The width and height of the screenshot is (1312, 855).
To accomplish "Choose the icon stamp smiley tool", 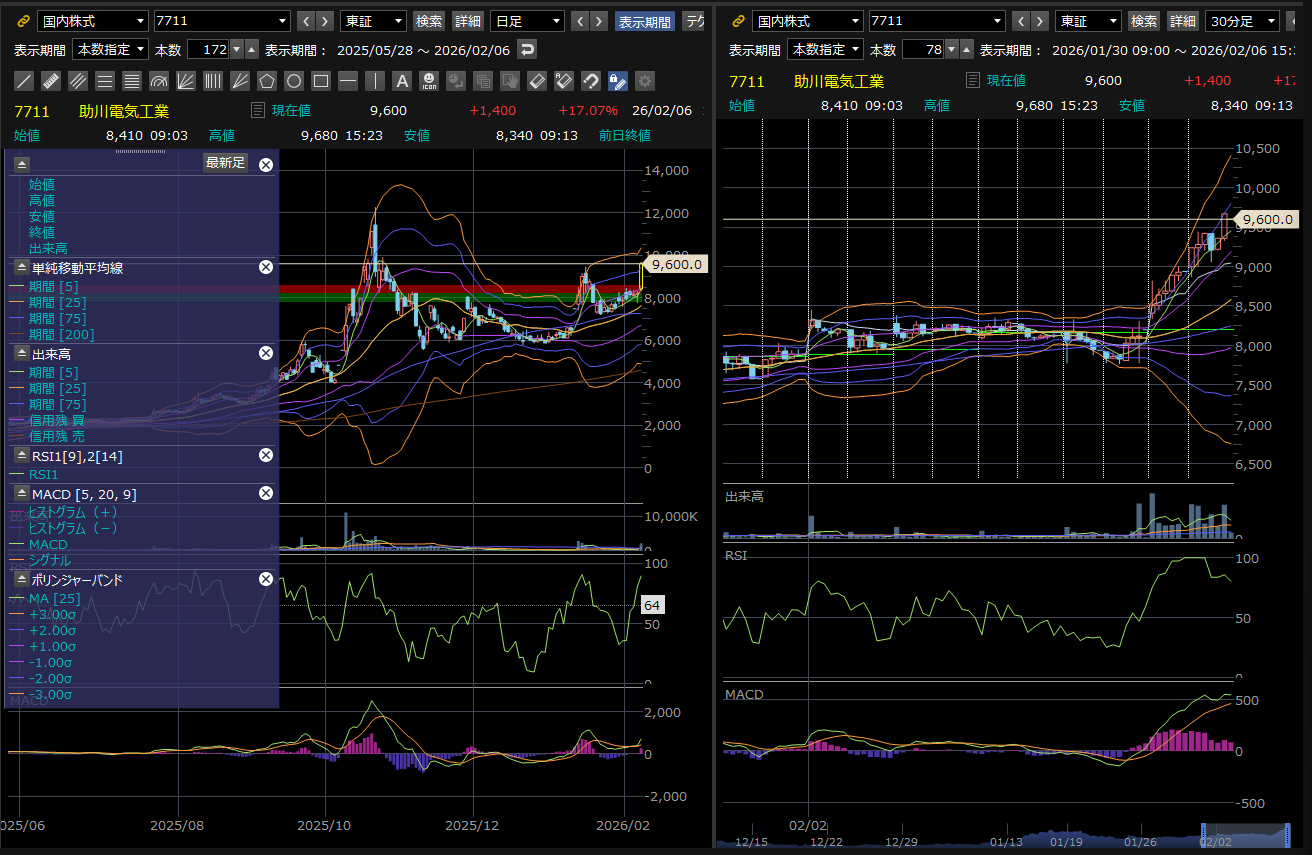I will 429,81.
